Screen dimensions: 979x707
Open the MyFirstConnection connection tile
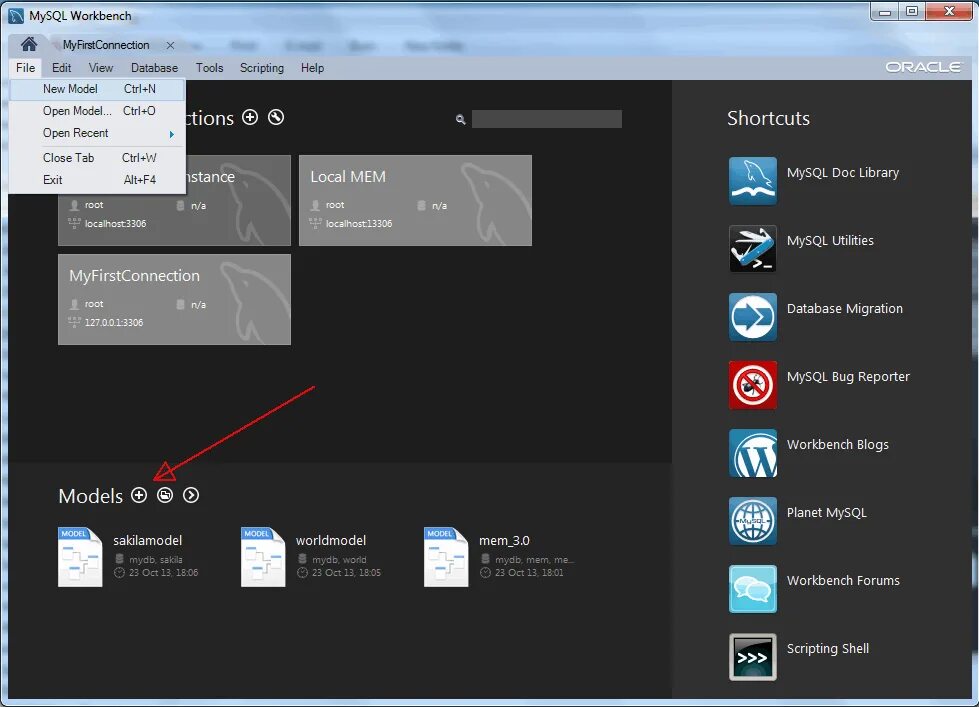point(174,299)
